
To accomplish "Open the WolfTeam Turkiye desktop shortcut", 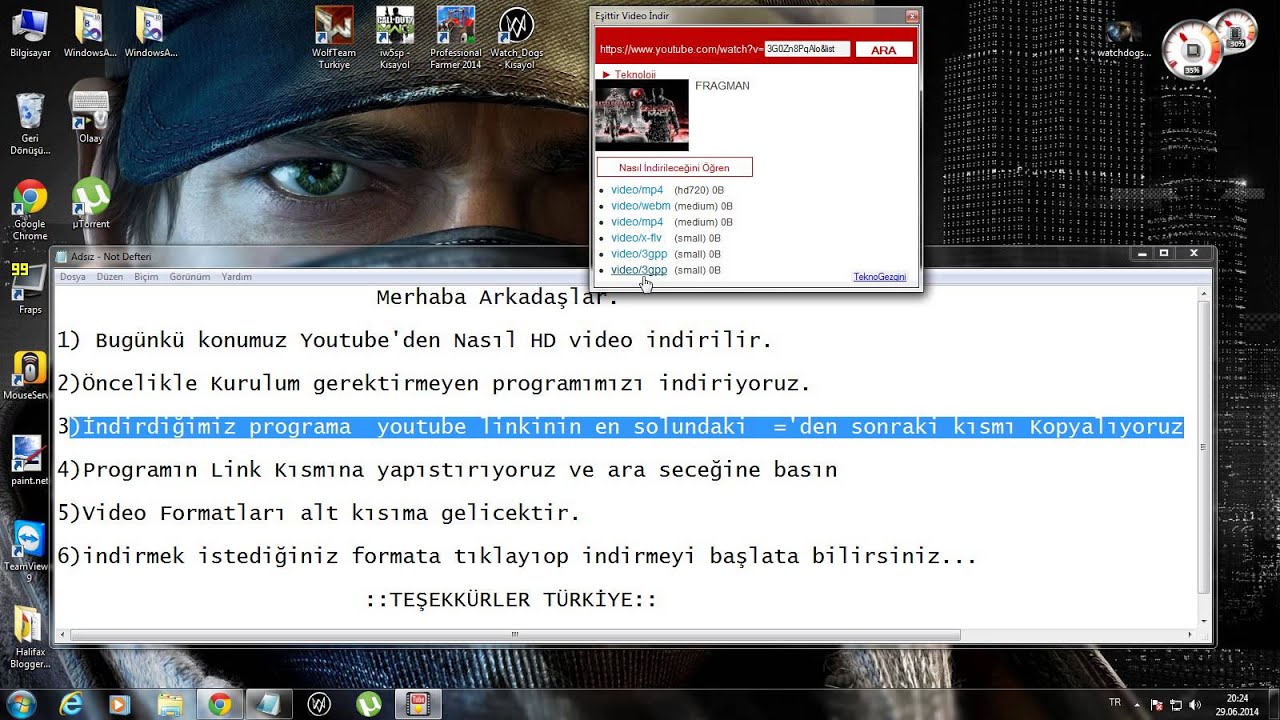I will [x=334, y=38].
